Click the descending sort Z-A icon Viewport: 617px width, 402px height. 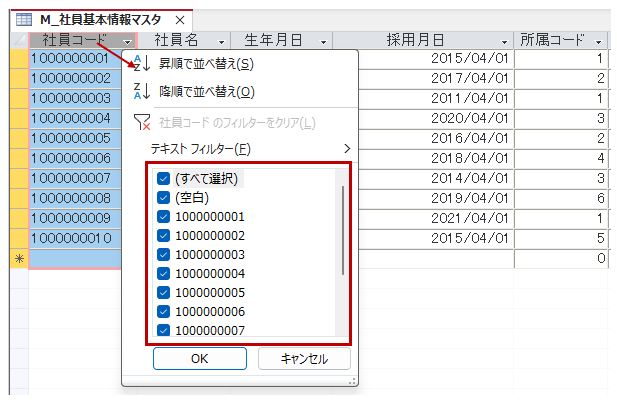pyautogui.click(x=141, y=92)
